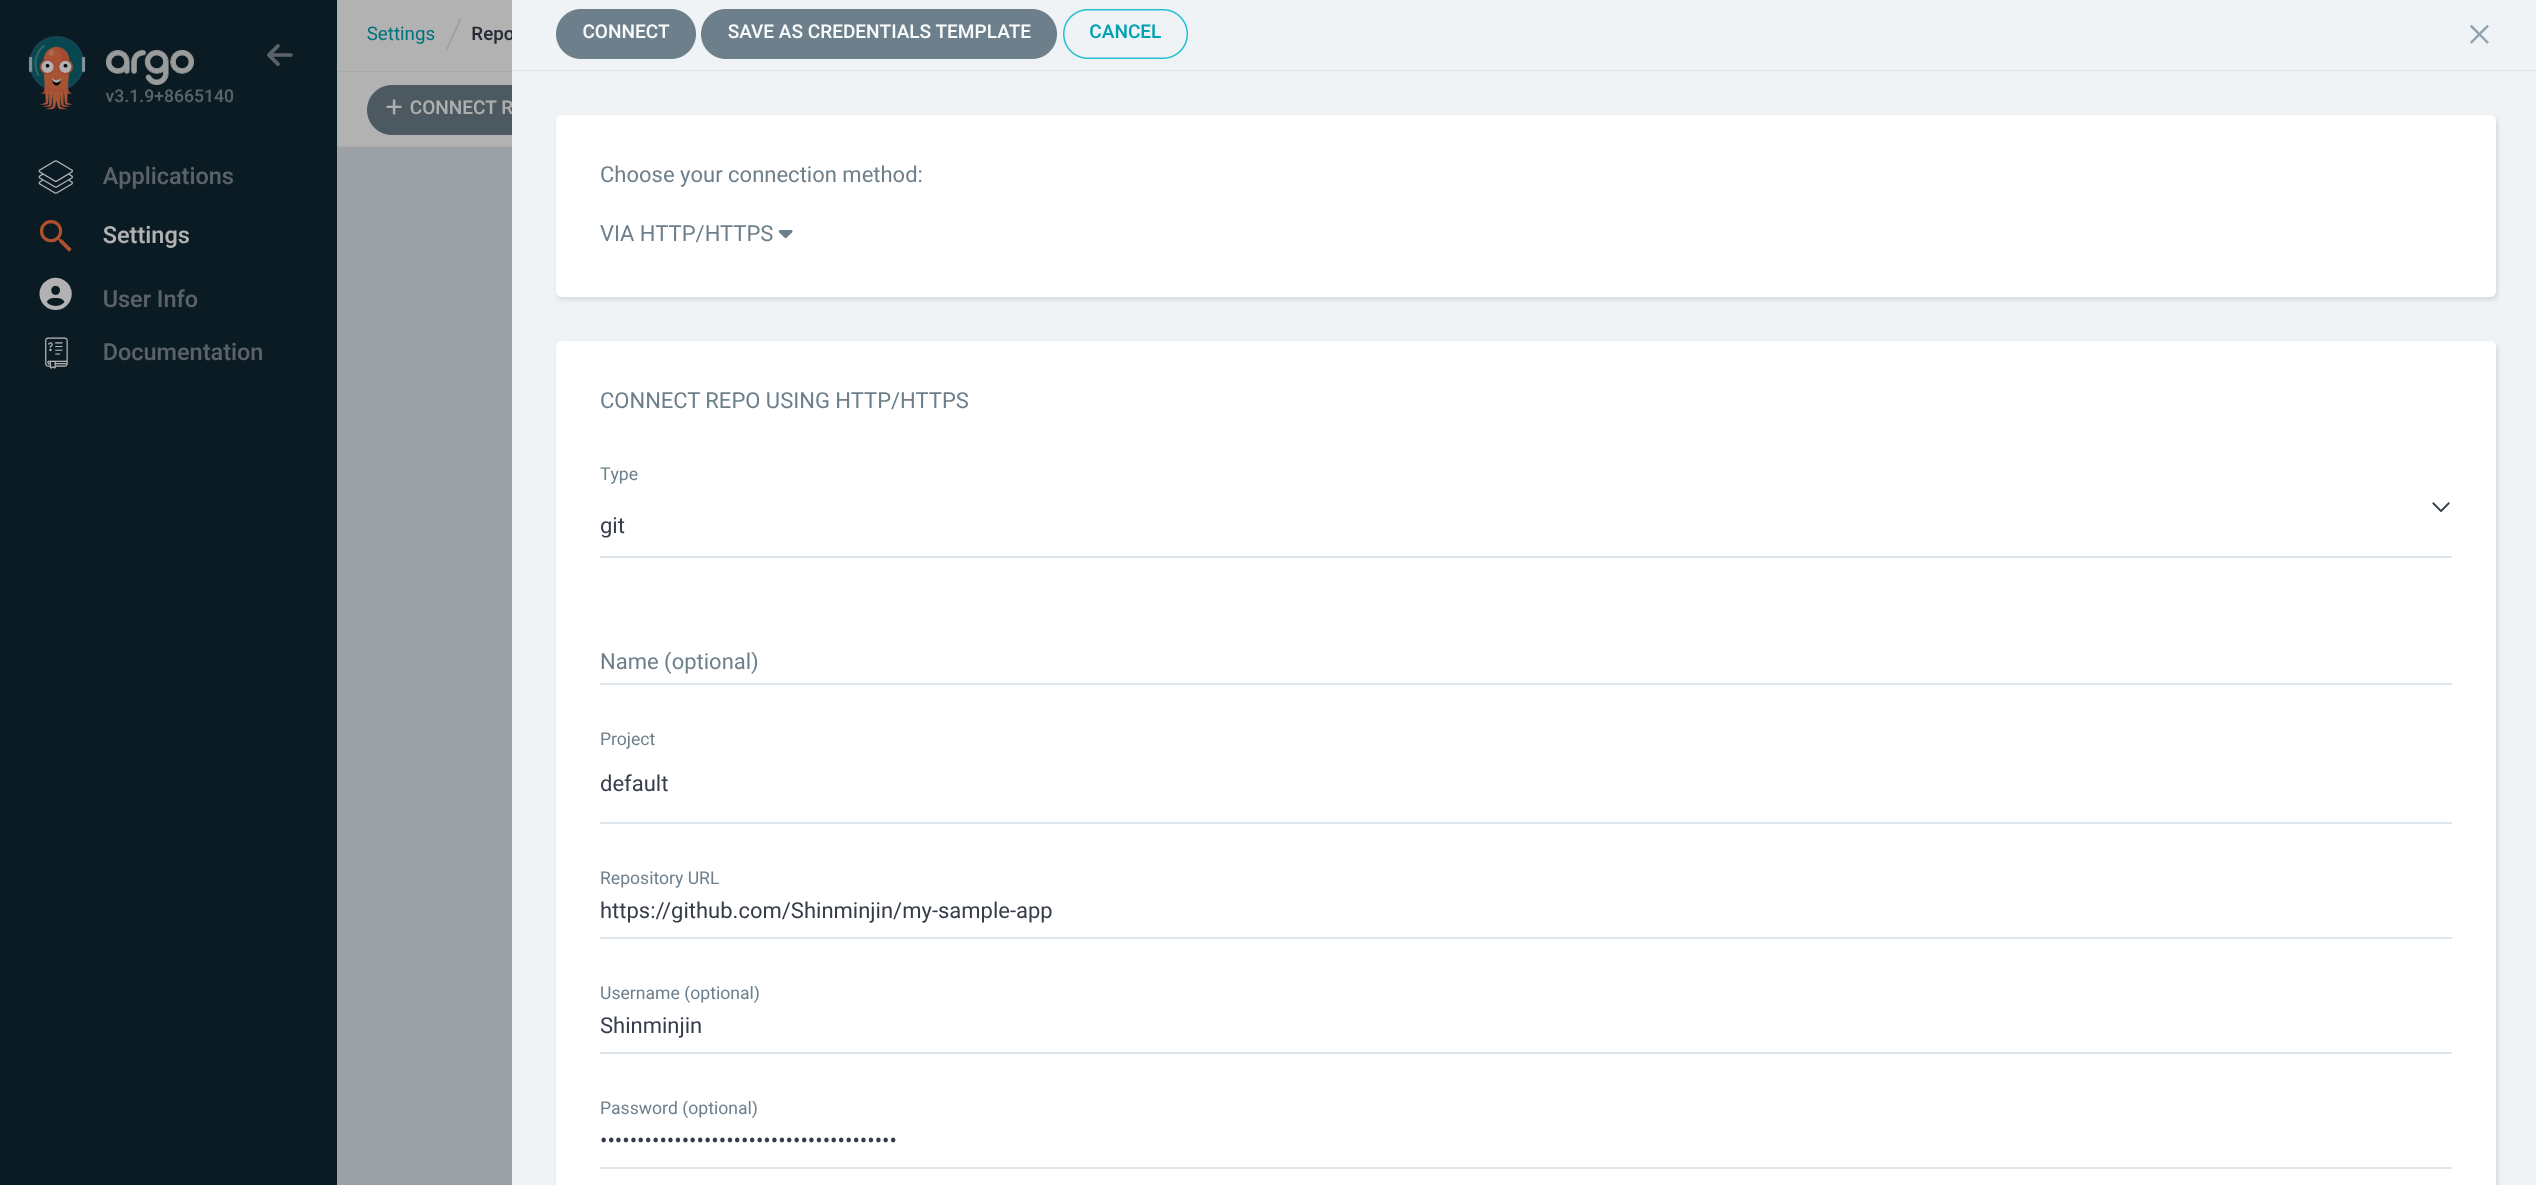Expand the Type dropdown chevron
The image size is (2536, 1185).
[x=2440, y=508]
